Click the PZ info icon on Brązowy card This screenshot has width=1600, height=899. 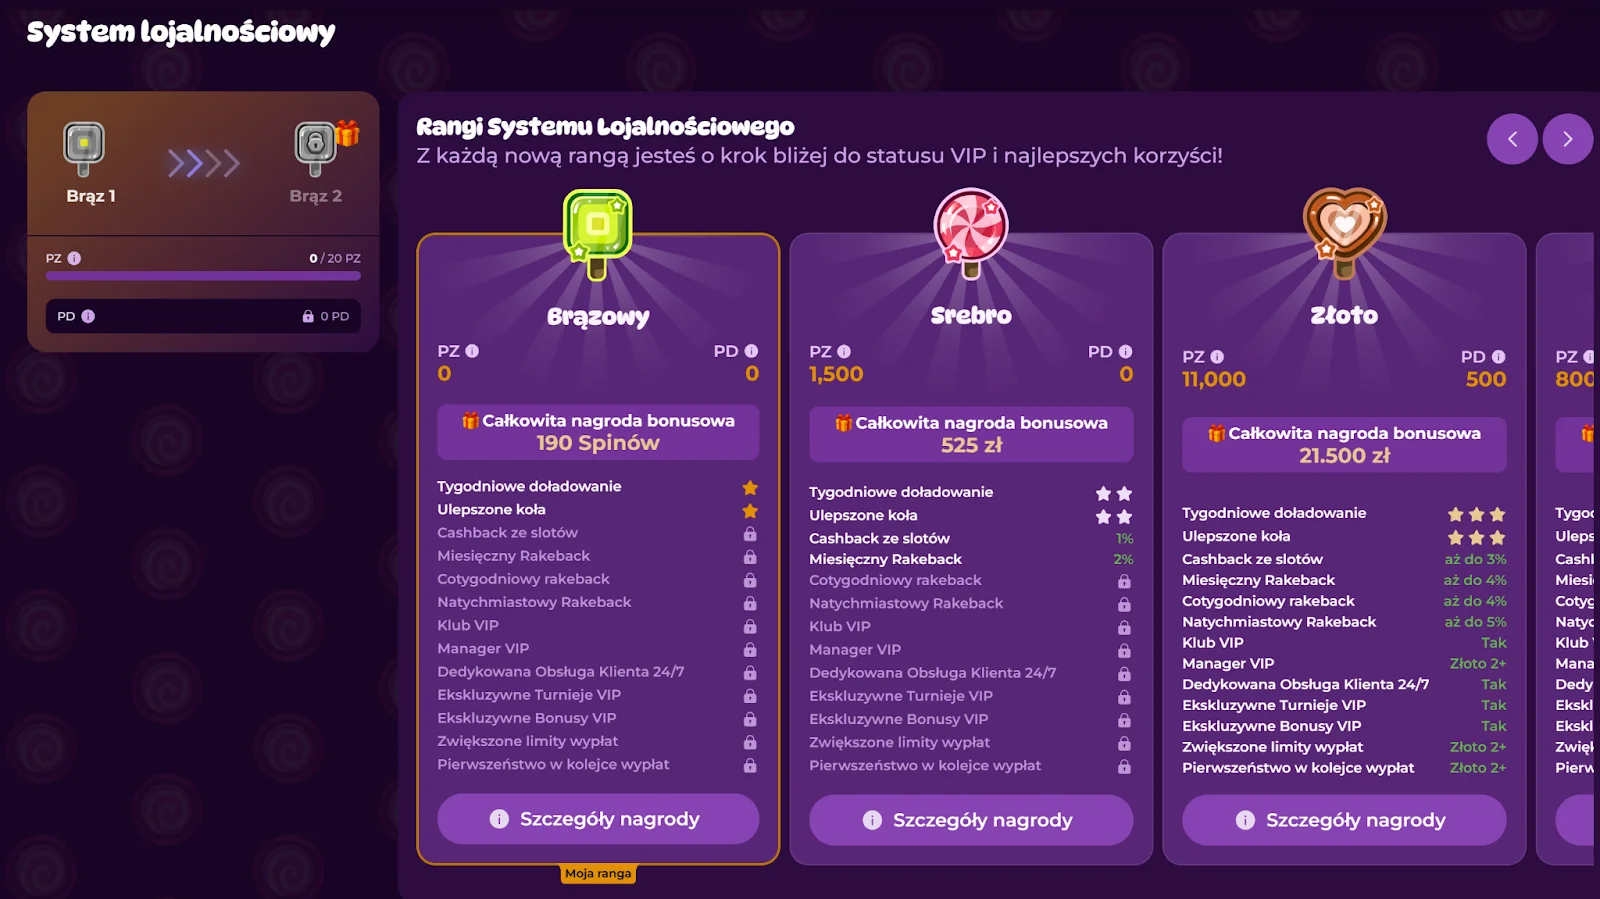click(472, 351)
